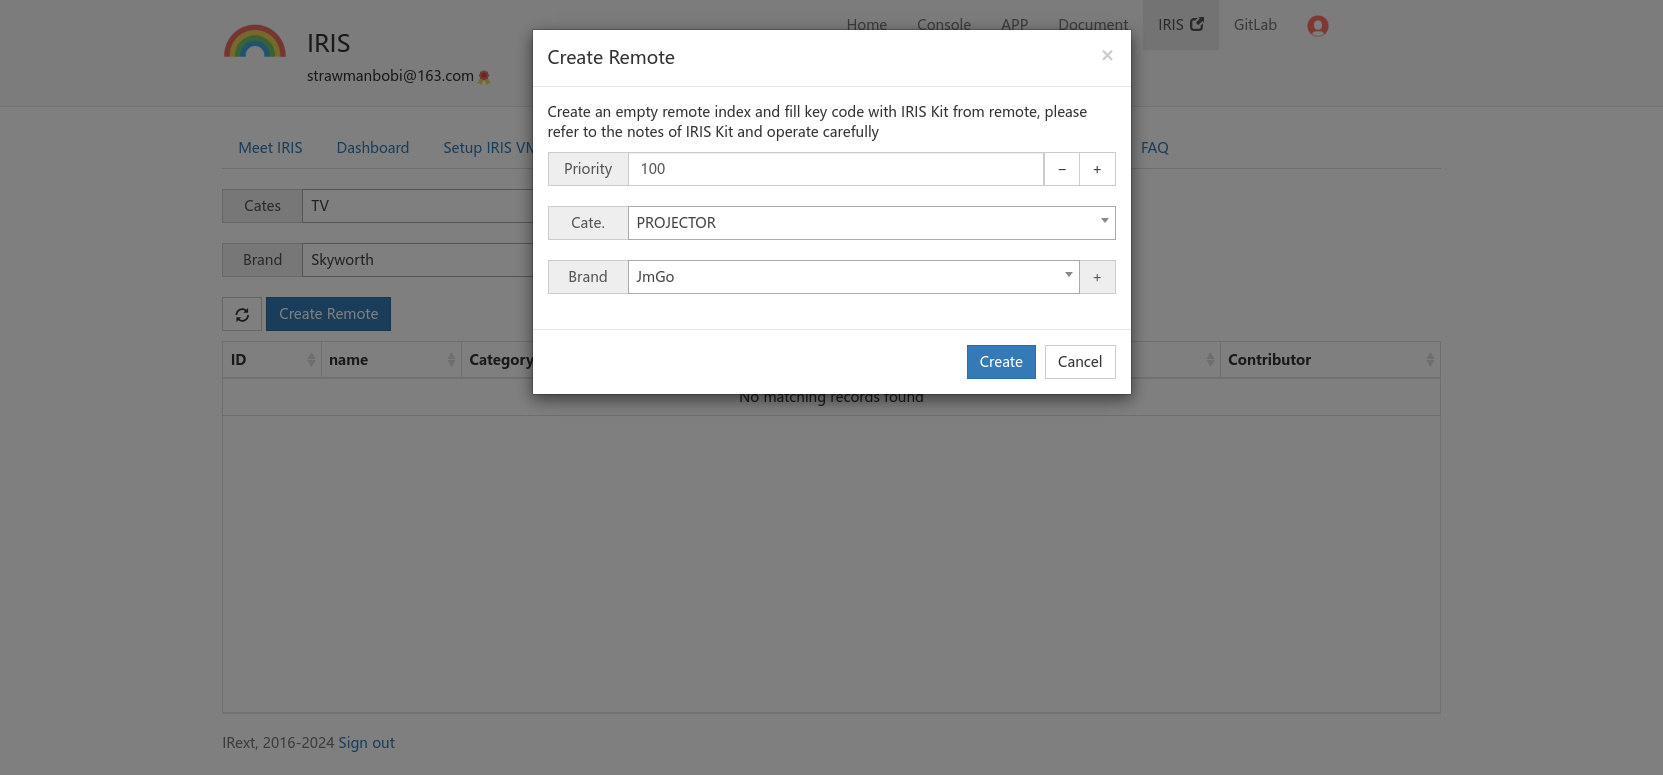Sort table by Contributor column arrows

click(x=1429, y=360)
